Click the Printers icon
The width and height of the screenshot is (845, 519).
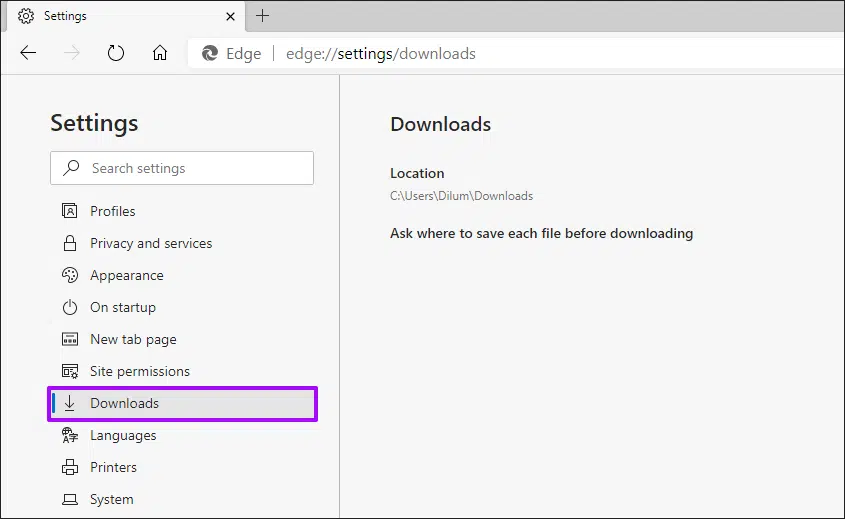point(70,467)
